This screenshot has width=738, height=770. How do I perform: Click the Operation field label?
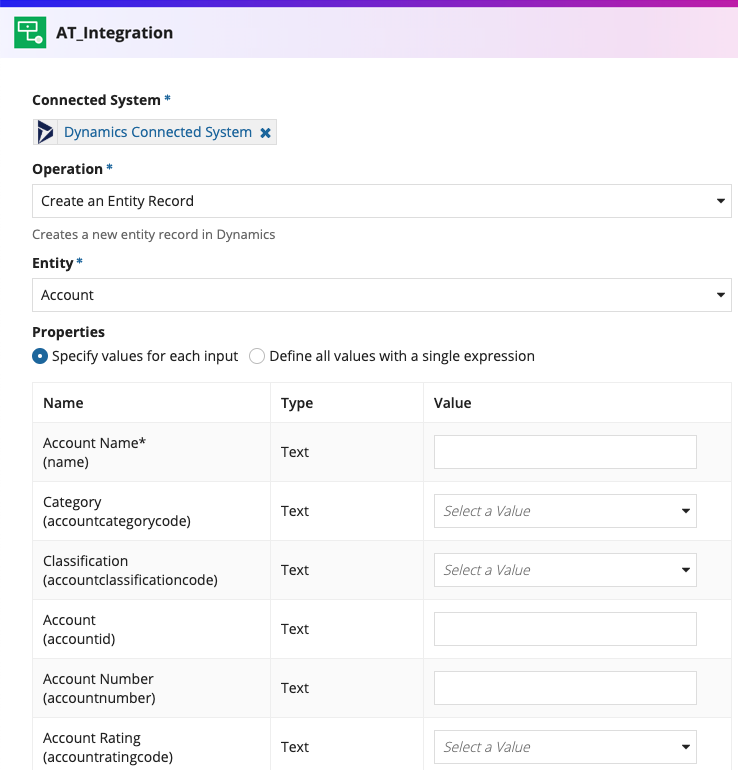pos(67,169)
